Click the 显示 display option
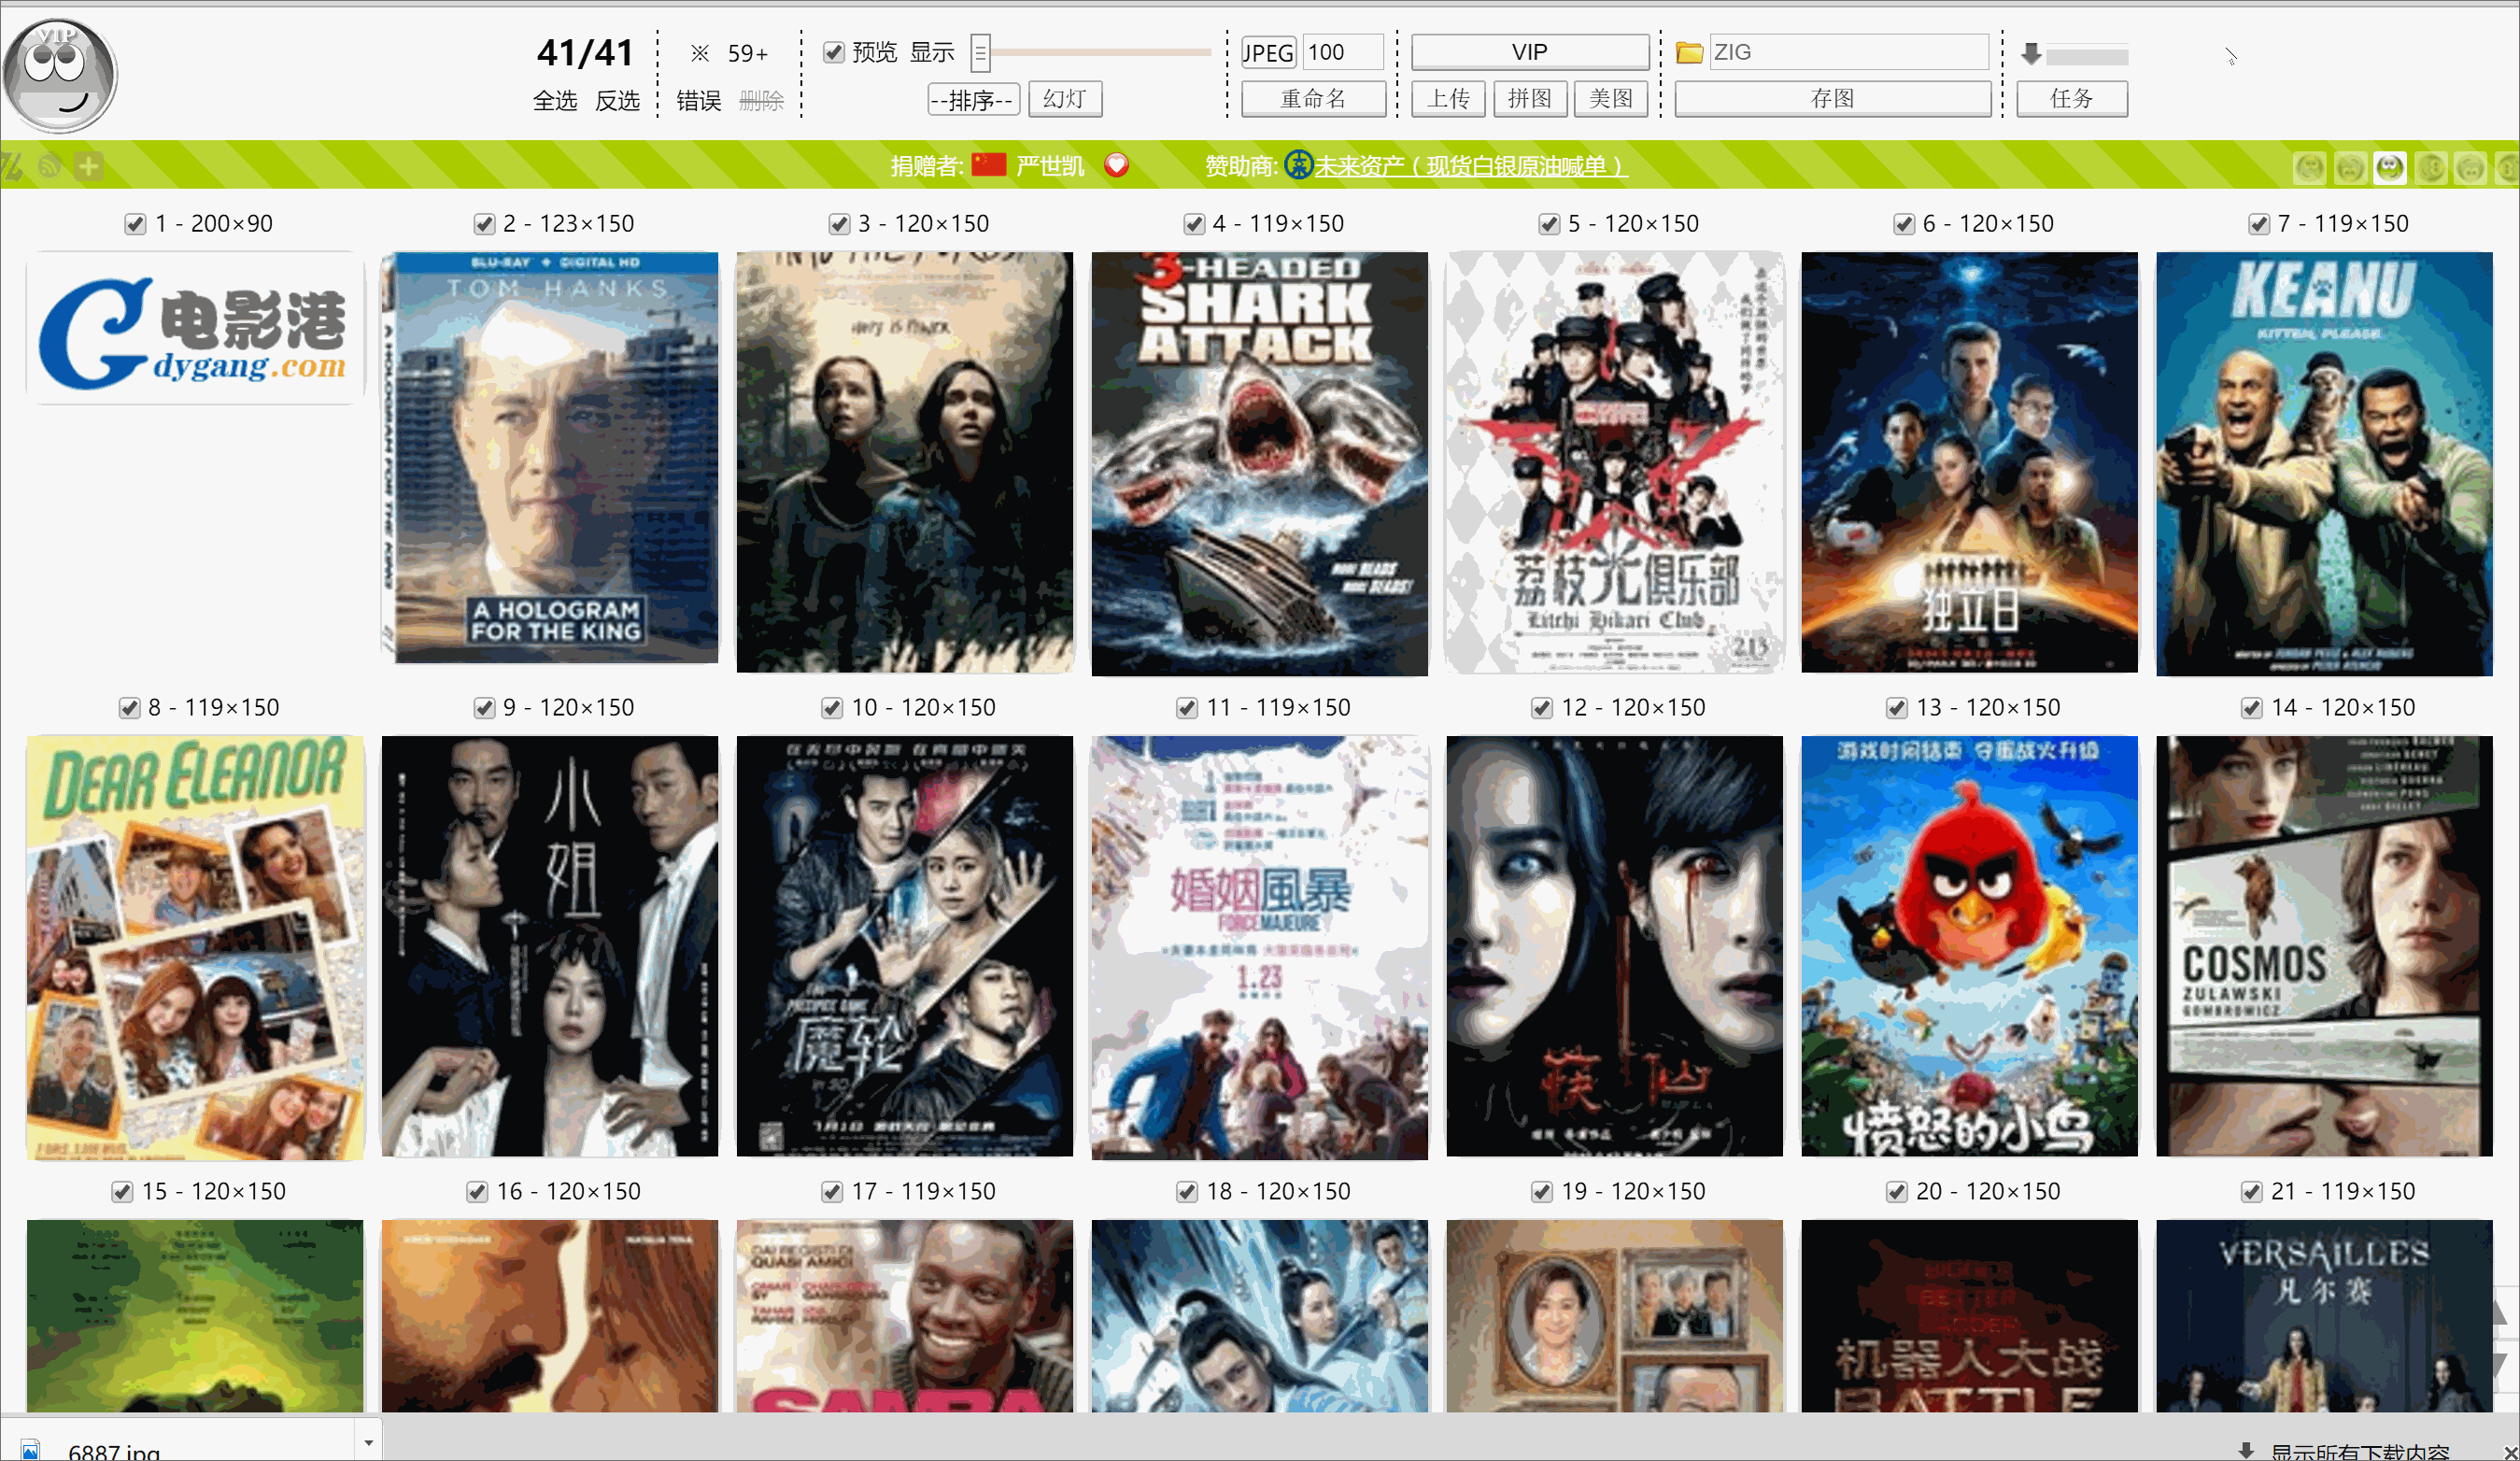The height and width of the screenshot is (1461, 2520). pyautogui.click(x=932, y=52)
